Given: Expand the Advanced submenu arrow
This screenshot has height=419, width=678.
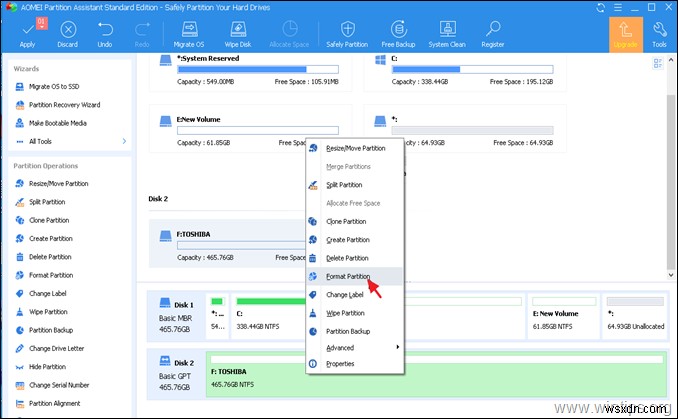Looking at the screenshot, I should tap(397, 347).
